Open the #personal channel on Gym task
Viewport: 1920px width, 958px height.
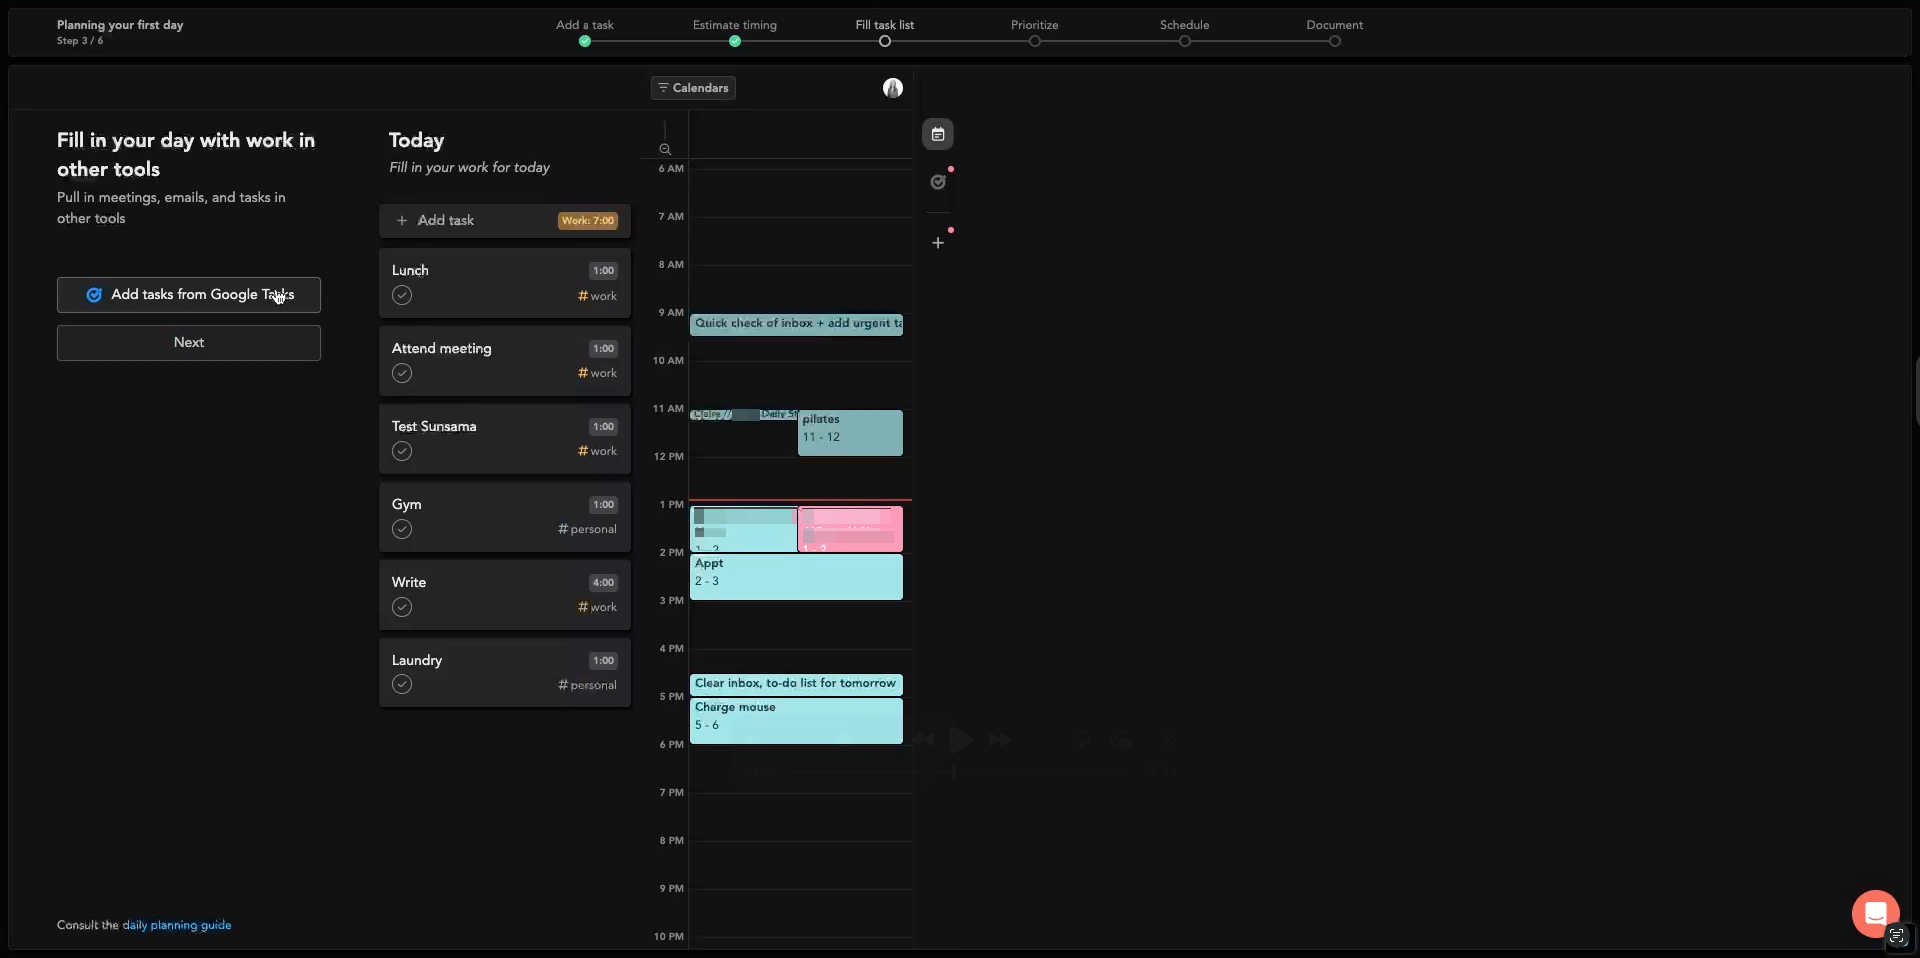pos(587,529)
